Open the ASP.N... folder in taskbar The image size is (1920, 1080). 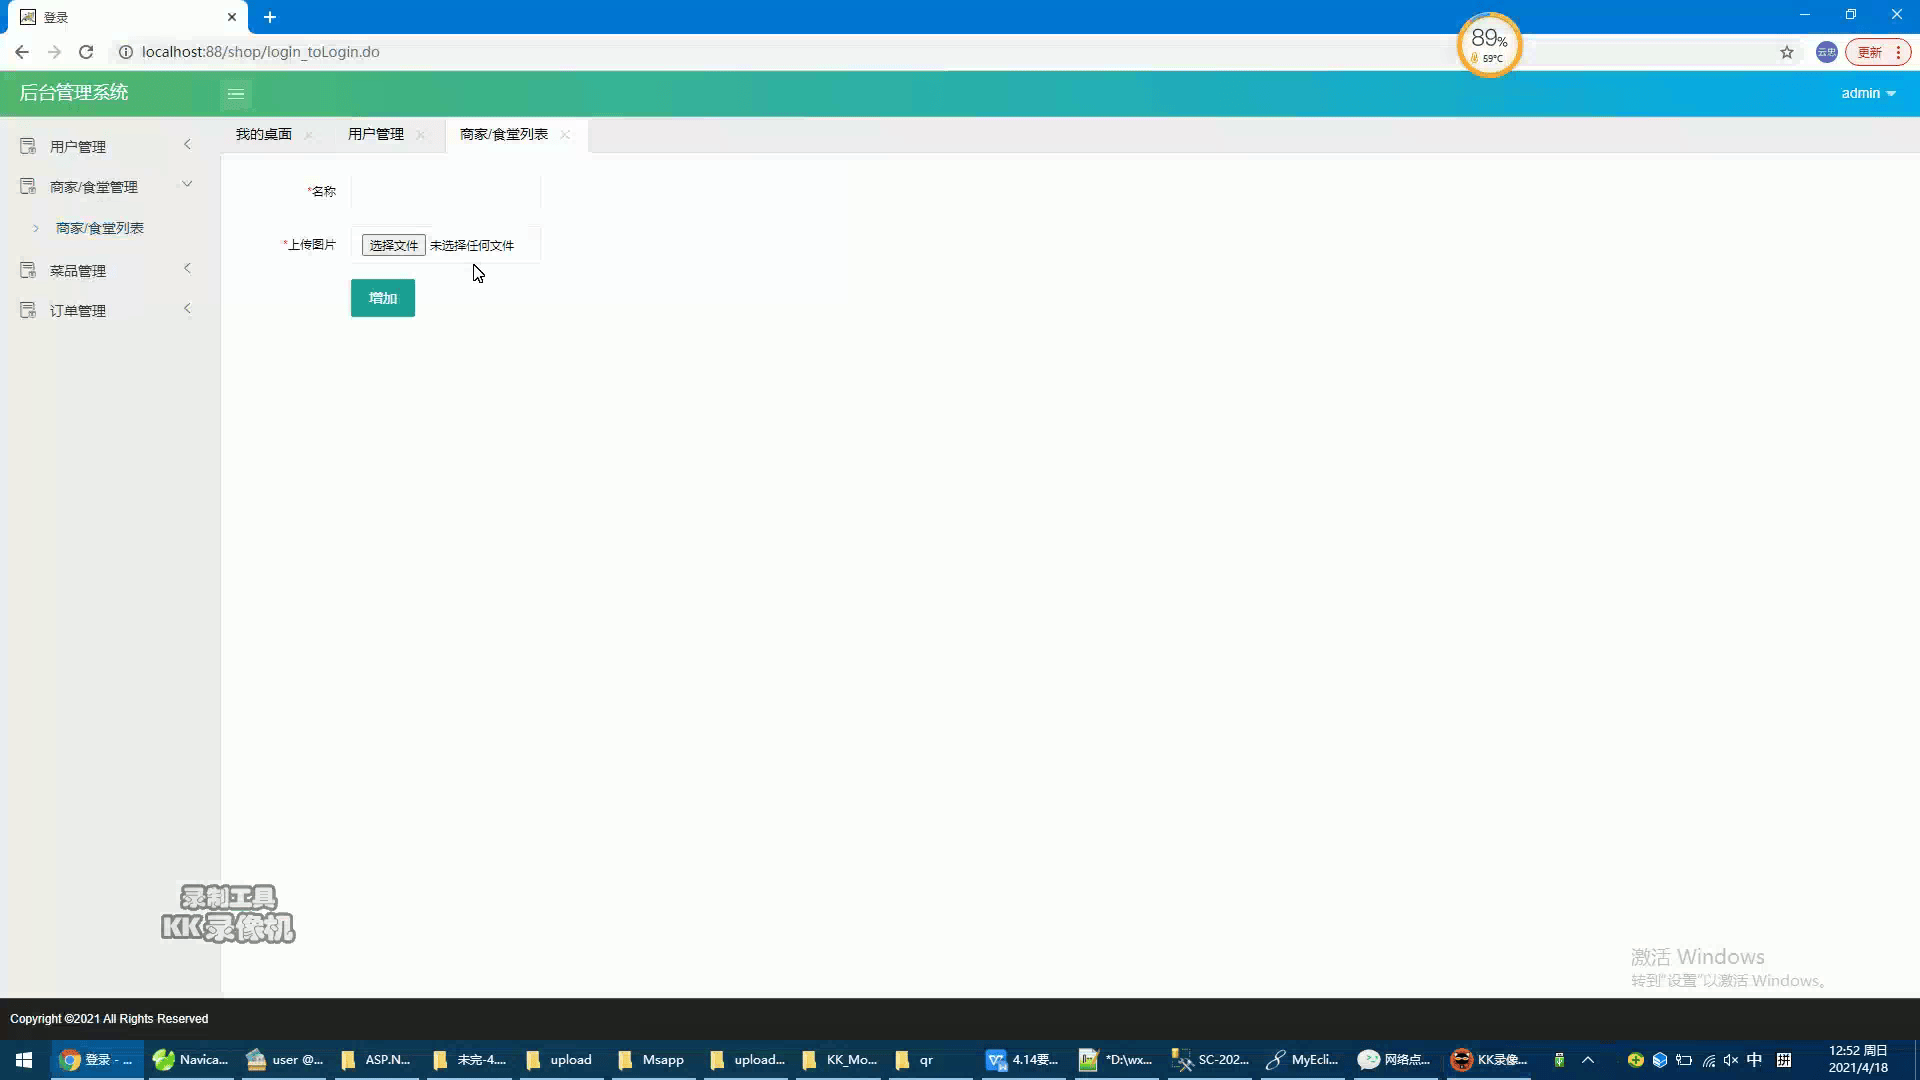pos(377,1060)
